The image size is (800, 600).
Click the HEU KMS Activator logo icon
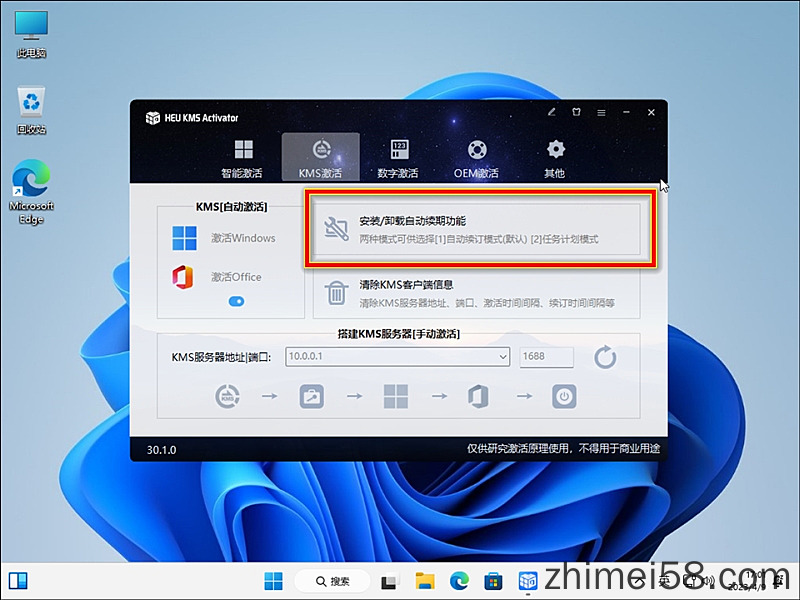click(x=153, y=118)
